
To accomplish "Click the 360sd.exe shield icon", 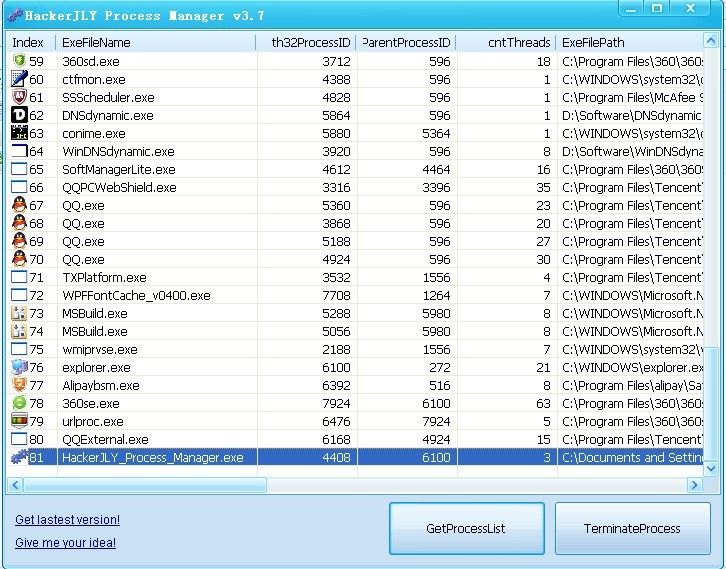I will pos(18,61).
